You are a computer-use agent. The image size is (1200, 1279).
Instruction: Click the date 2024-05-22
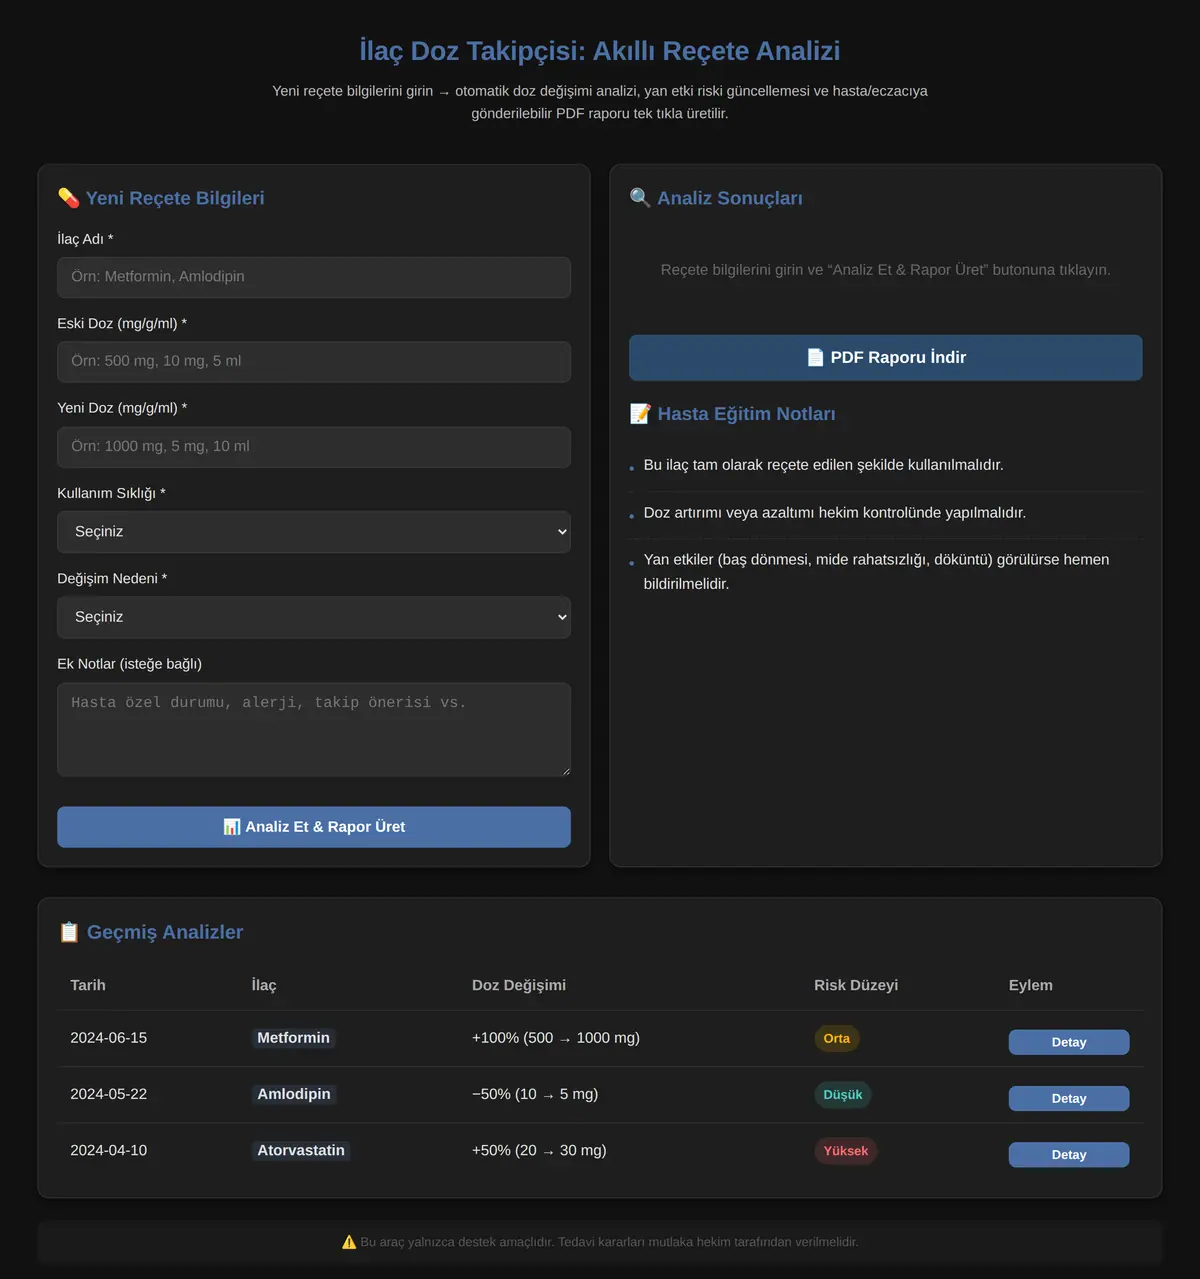coord(109,1094)
